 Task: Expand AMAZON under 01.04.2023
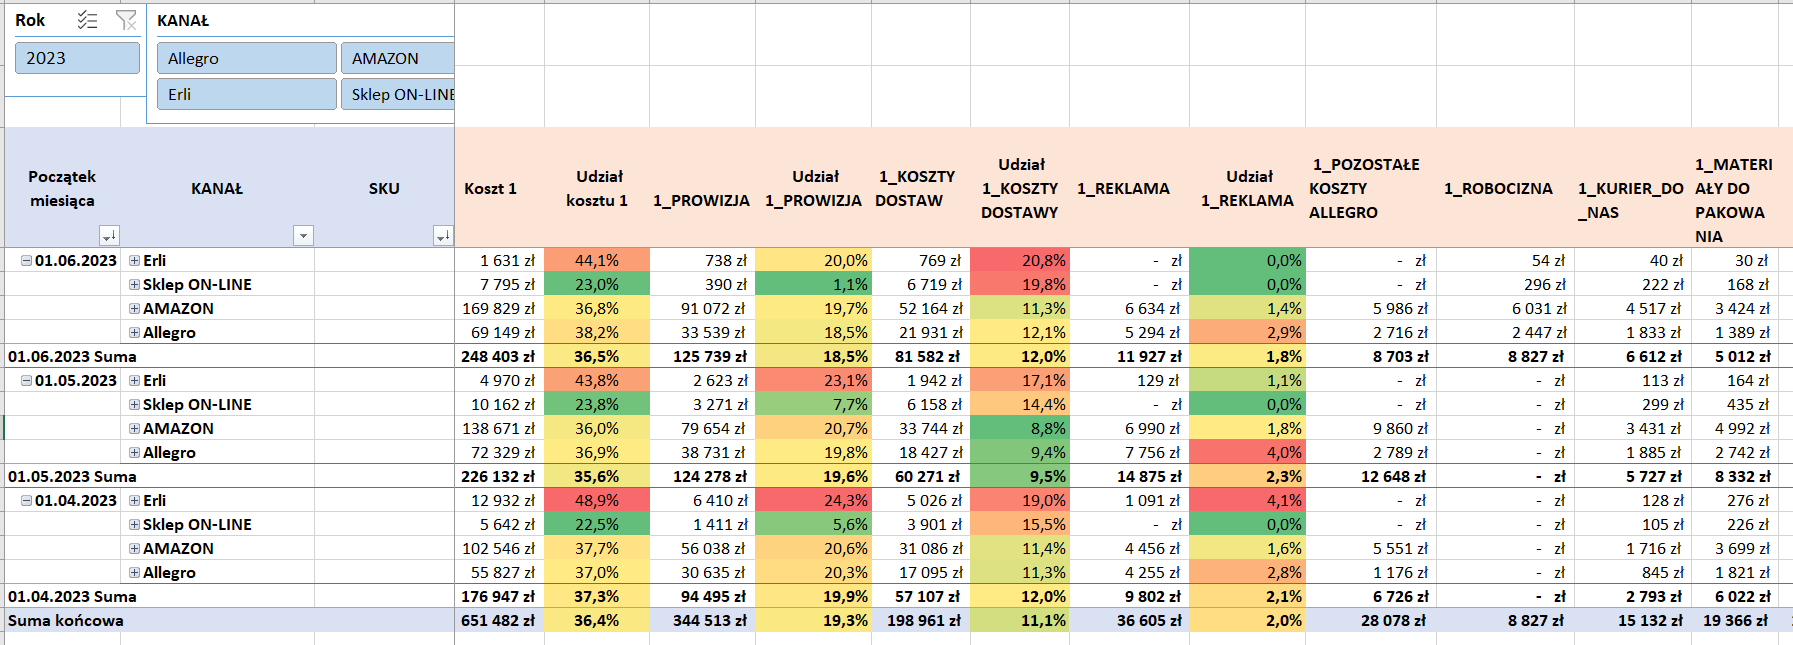(x=135, y=549)
